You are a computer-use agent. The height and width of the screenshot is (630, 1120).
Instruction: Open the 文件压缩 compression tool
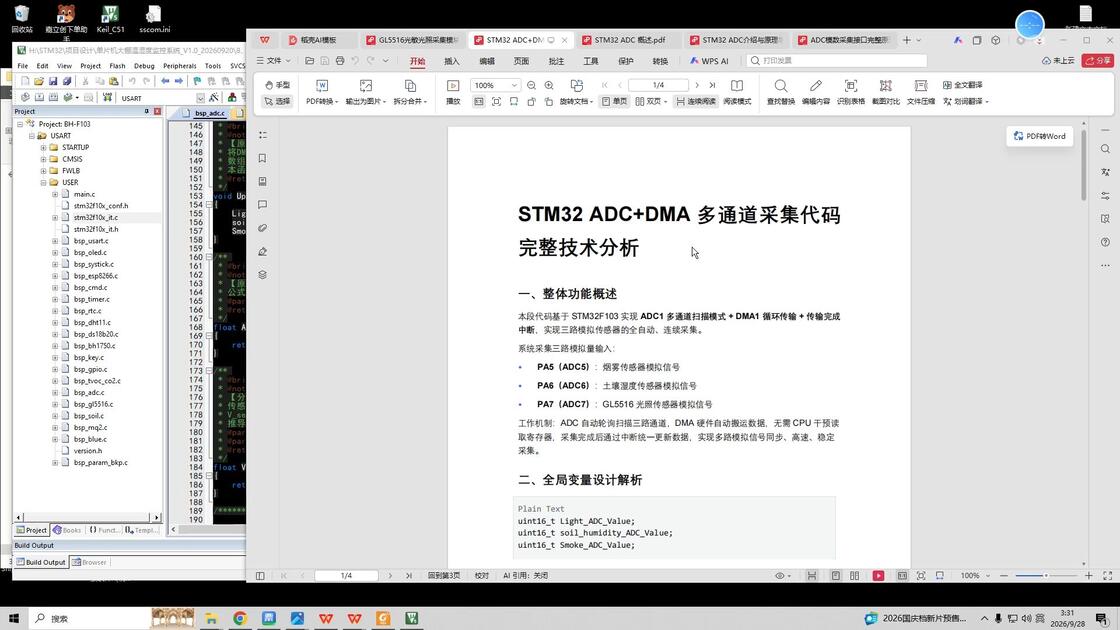tap(921, 93)
